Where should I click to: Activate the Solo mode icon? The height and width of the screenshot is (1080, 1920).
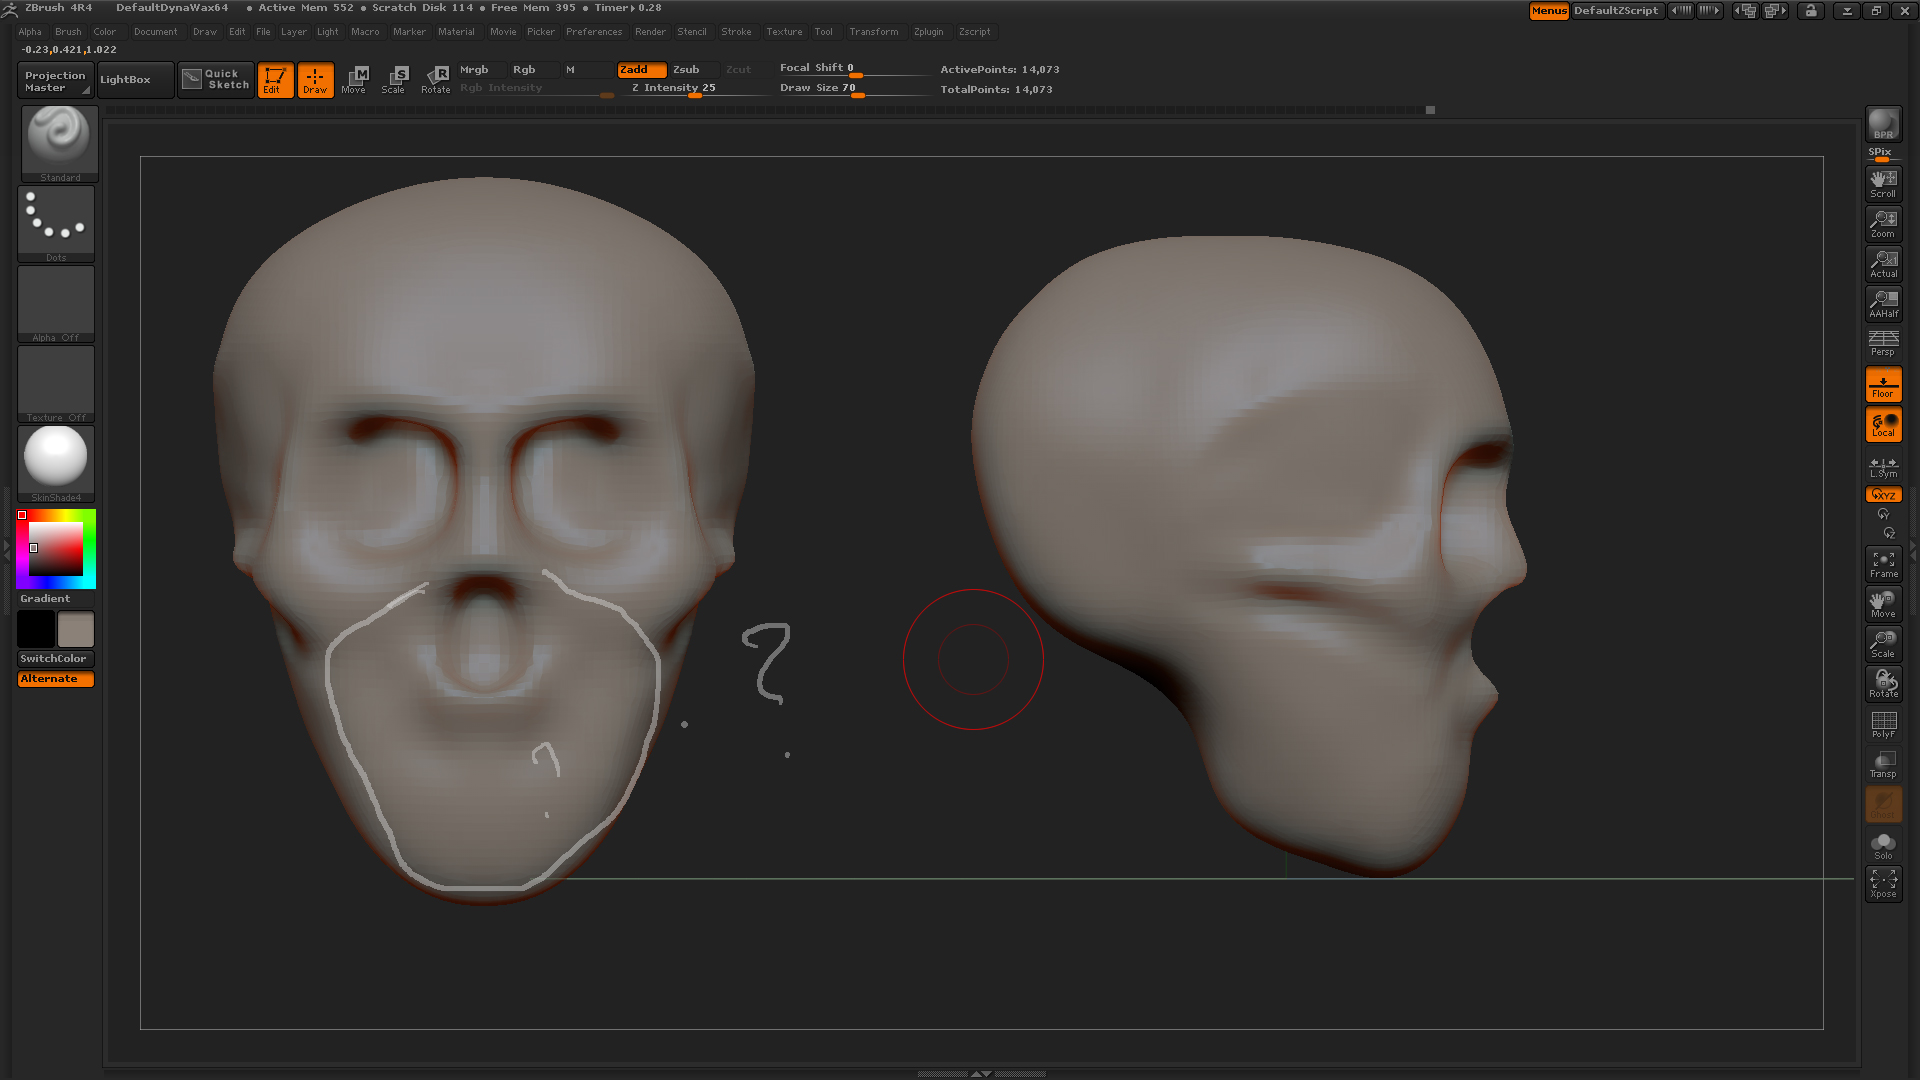click(x=1883, y=843)
